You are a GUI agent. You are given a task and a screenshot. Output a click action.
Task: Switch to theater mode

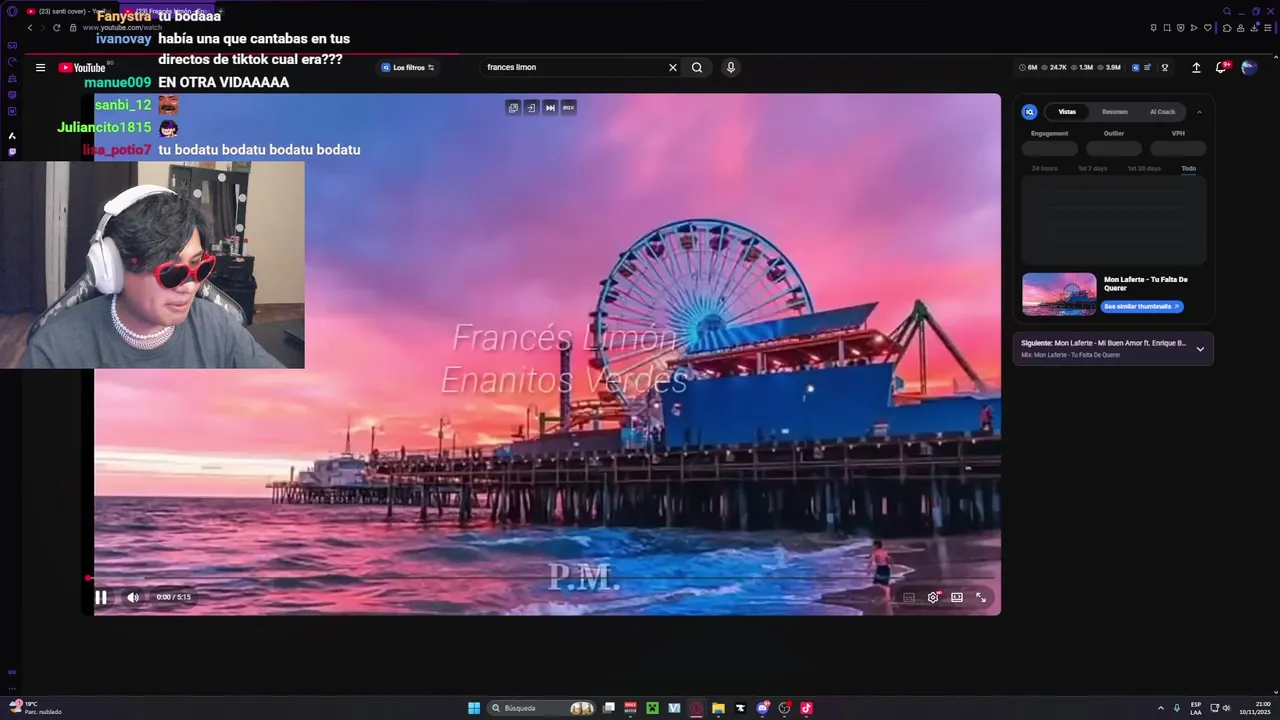[x=957, y=597]
